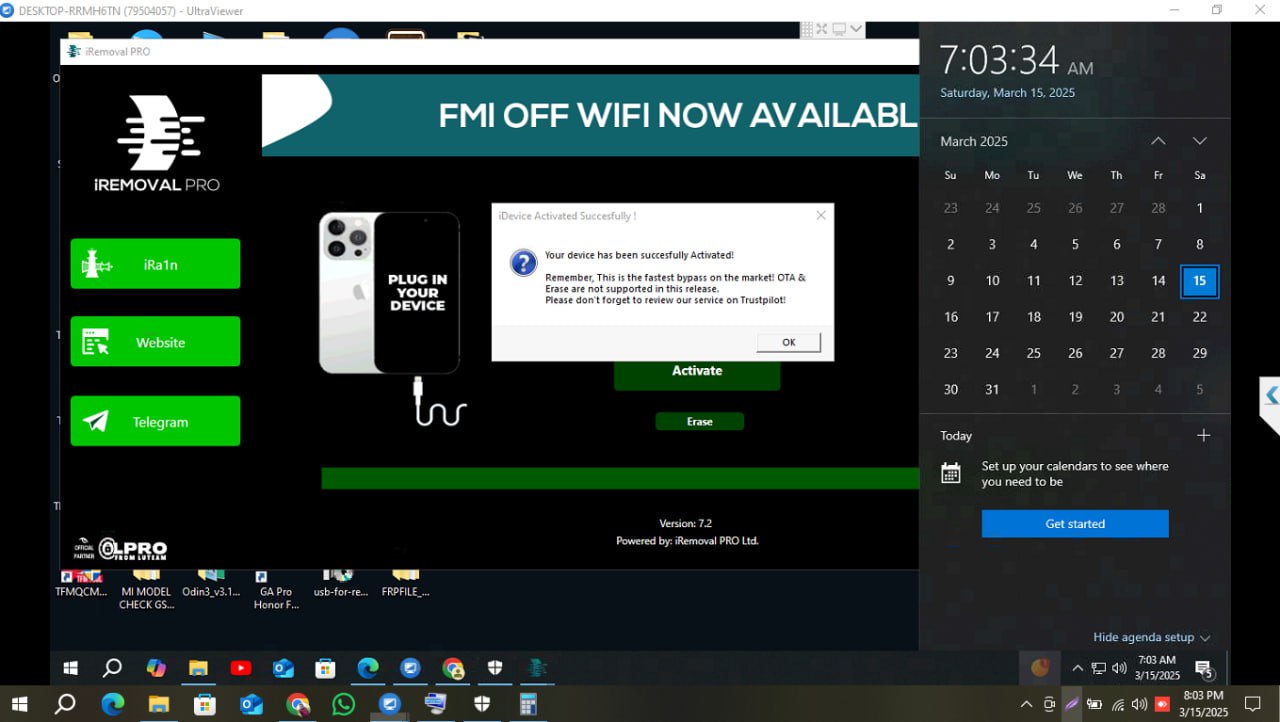1280x722 pixels.
Task: Open Copilot from the remote taskbar
Action: (156, 668)
